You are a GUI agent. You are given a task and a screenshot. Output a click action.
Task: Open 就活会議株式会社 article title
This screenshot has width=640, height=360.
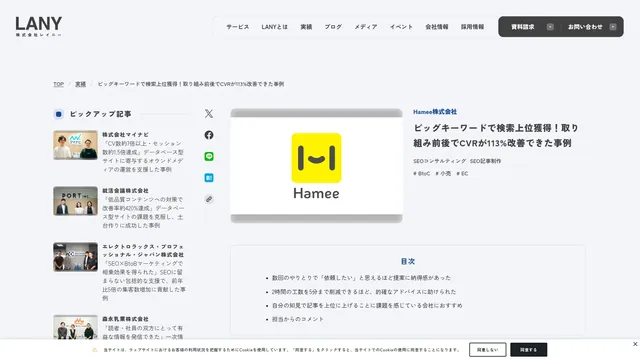(125, 191)
